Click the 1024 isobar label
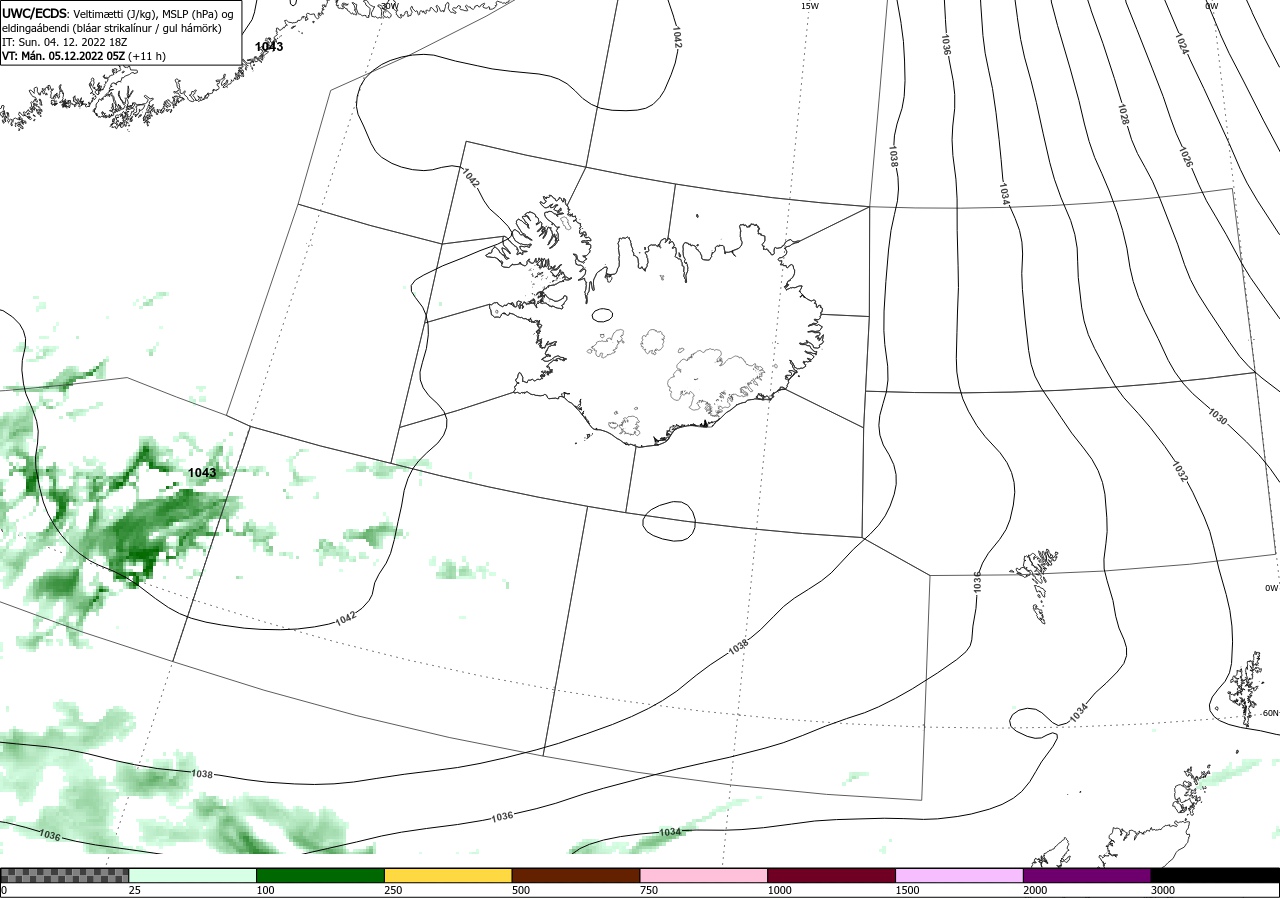This screenshot has height=898, width=1280. 1181,43
